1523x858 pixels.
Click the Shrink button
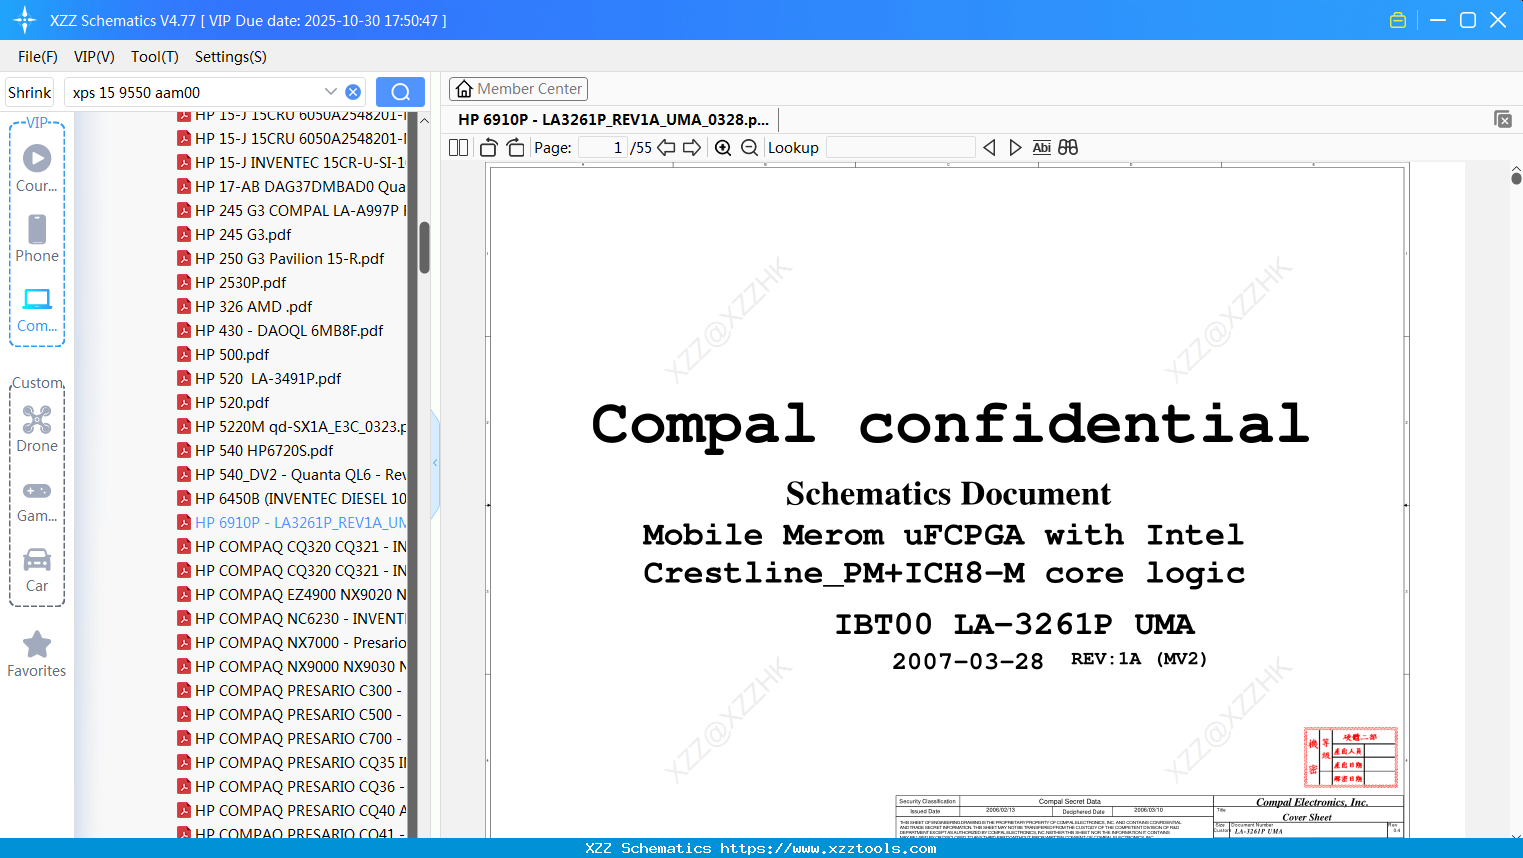[30, 92]
